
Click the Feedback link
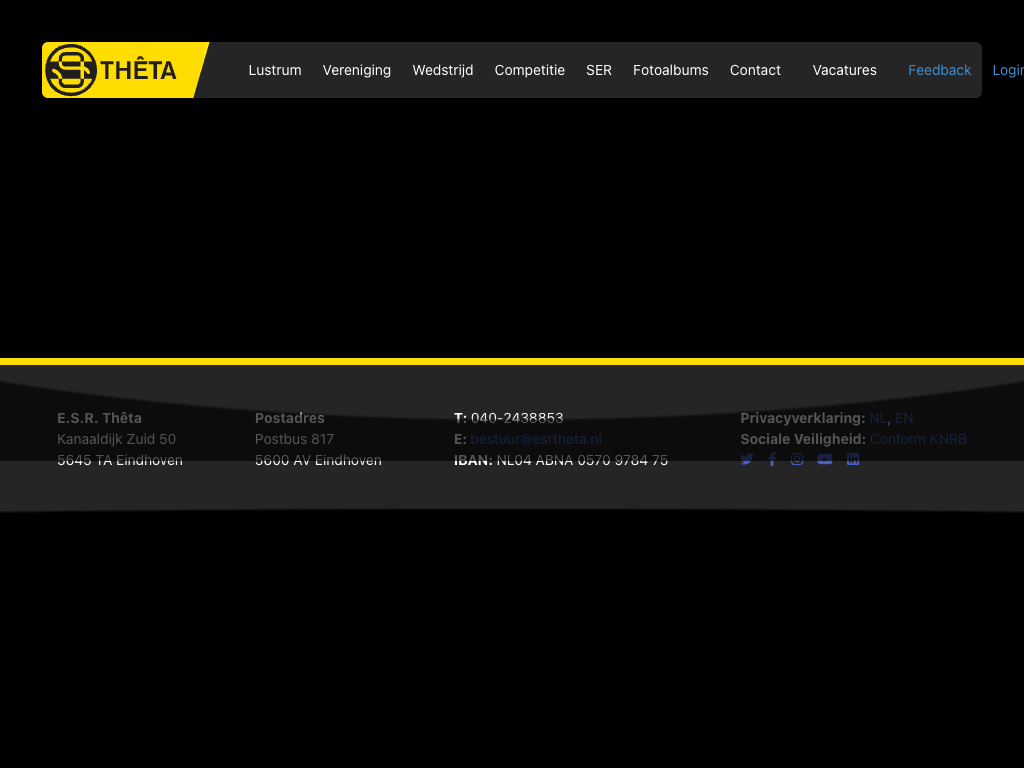coord(940,70)
